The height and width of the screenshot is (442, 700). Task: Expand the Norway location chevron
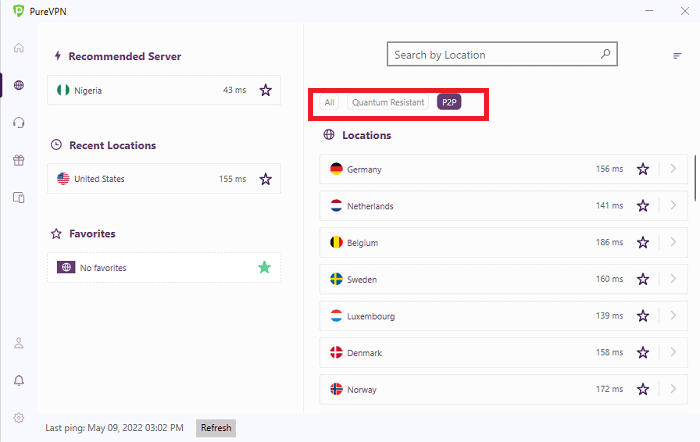pos(673,389)
